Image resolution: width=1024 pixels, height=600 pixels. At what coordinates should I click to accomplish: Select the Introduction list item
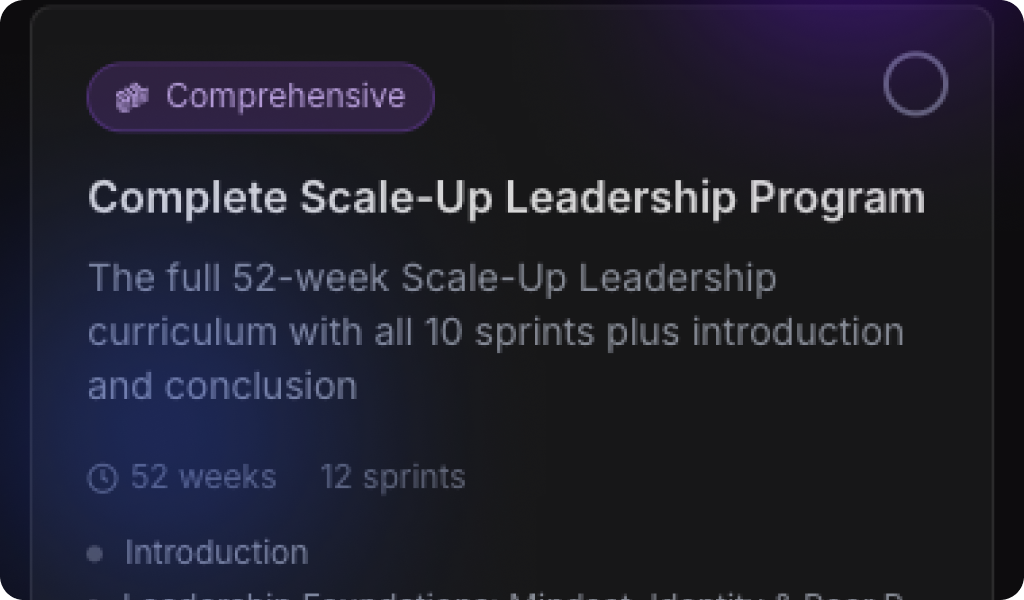coord(216,552)
